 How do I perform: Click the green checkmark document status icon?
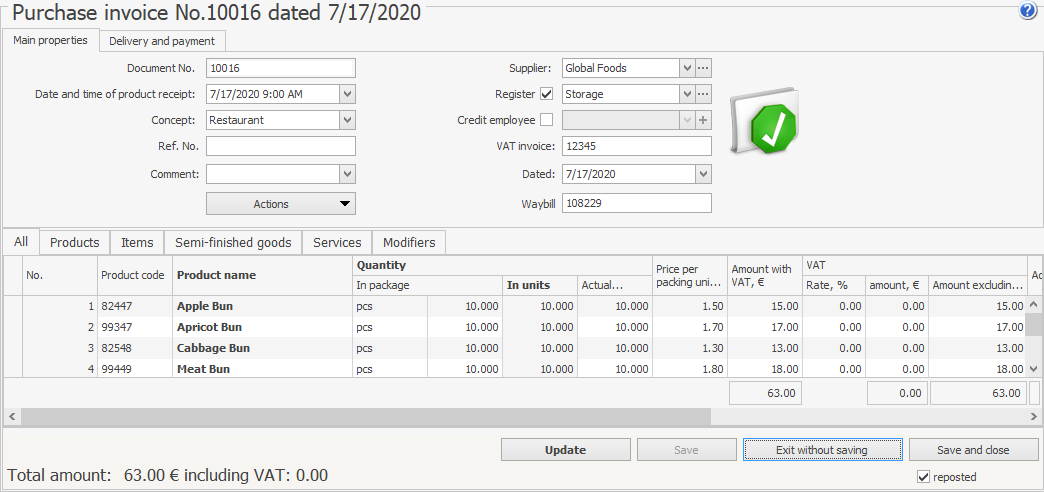click(x=766, y=122)
